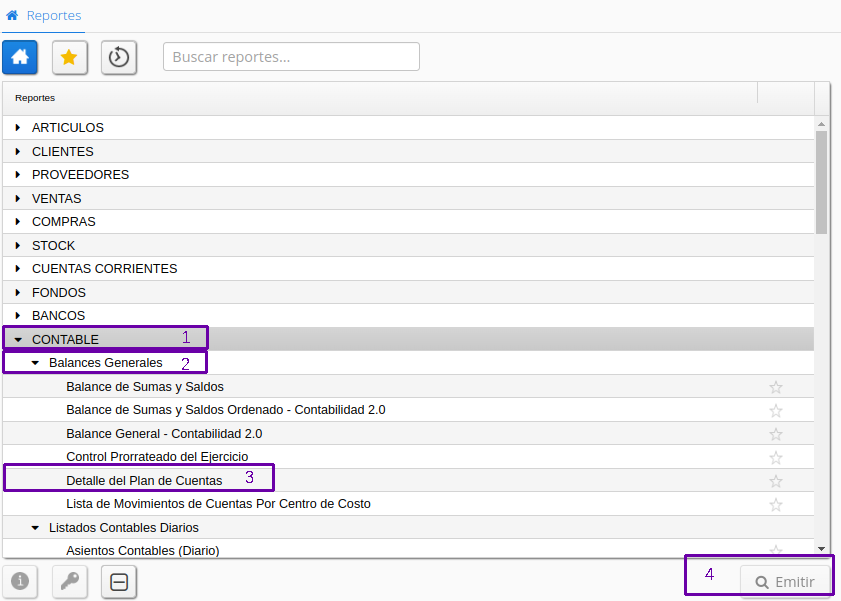Image resolution: width=841 pixels, height=601 pixels.
Task: Star Lista de Movimientos de Cuentas report
Action: click(x=776, y=504)
